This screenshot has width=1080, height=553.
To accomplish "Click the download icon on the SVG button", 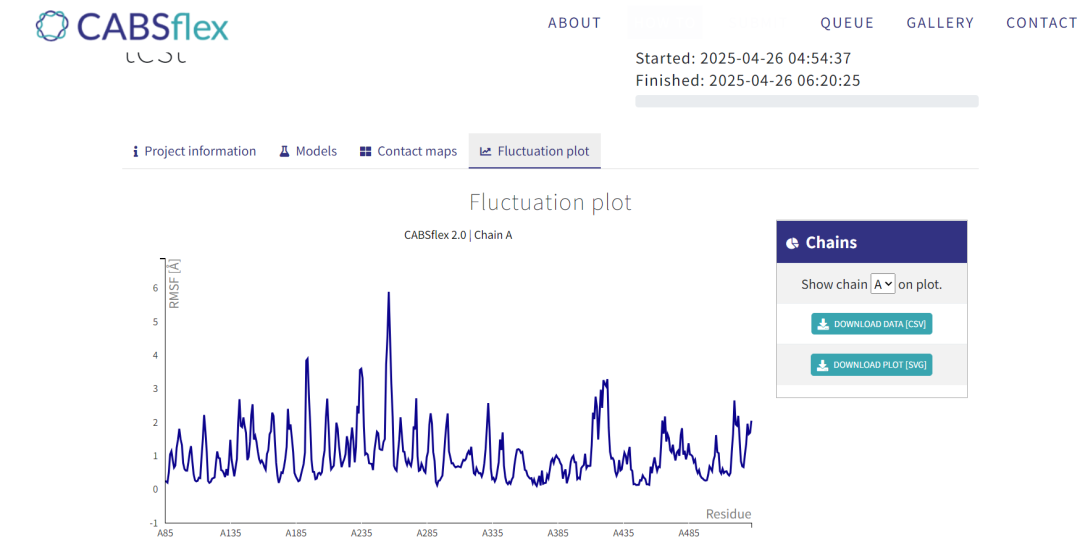I will tap(822, 366).
